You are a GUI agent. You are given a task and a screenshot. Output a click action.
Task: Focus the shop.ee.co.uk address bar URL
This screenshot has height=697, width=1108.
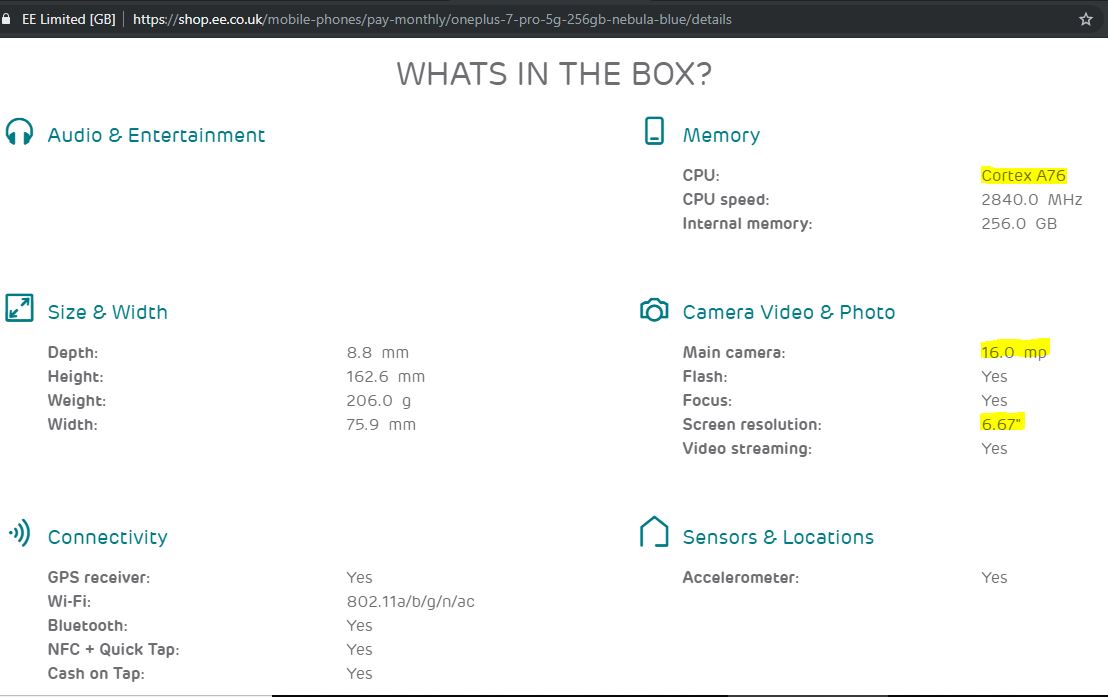click(x=432, y=19)
